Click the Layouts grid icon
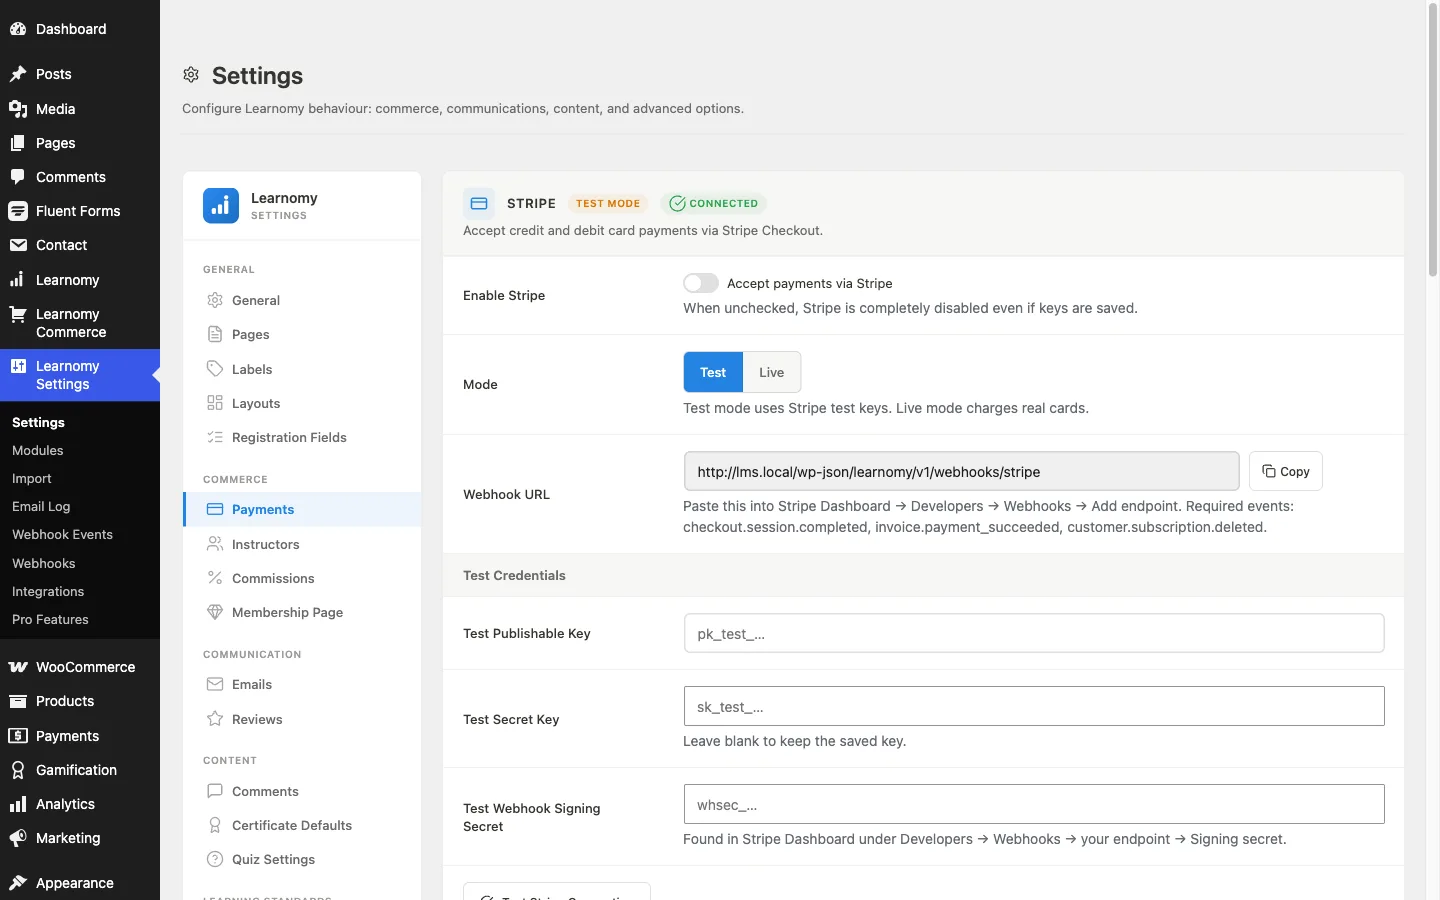Image resolution: width=1440 pixels, height=900 pixels. 215,403
